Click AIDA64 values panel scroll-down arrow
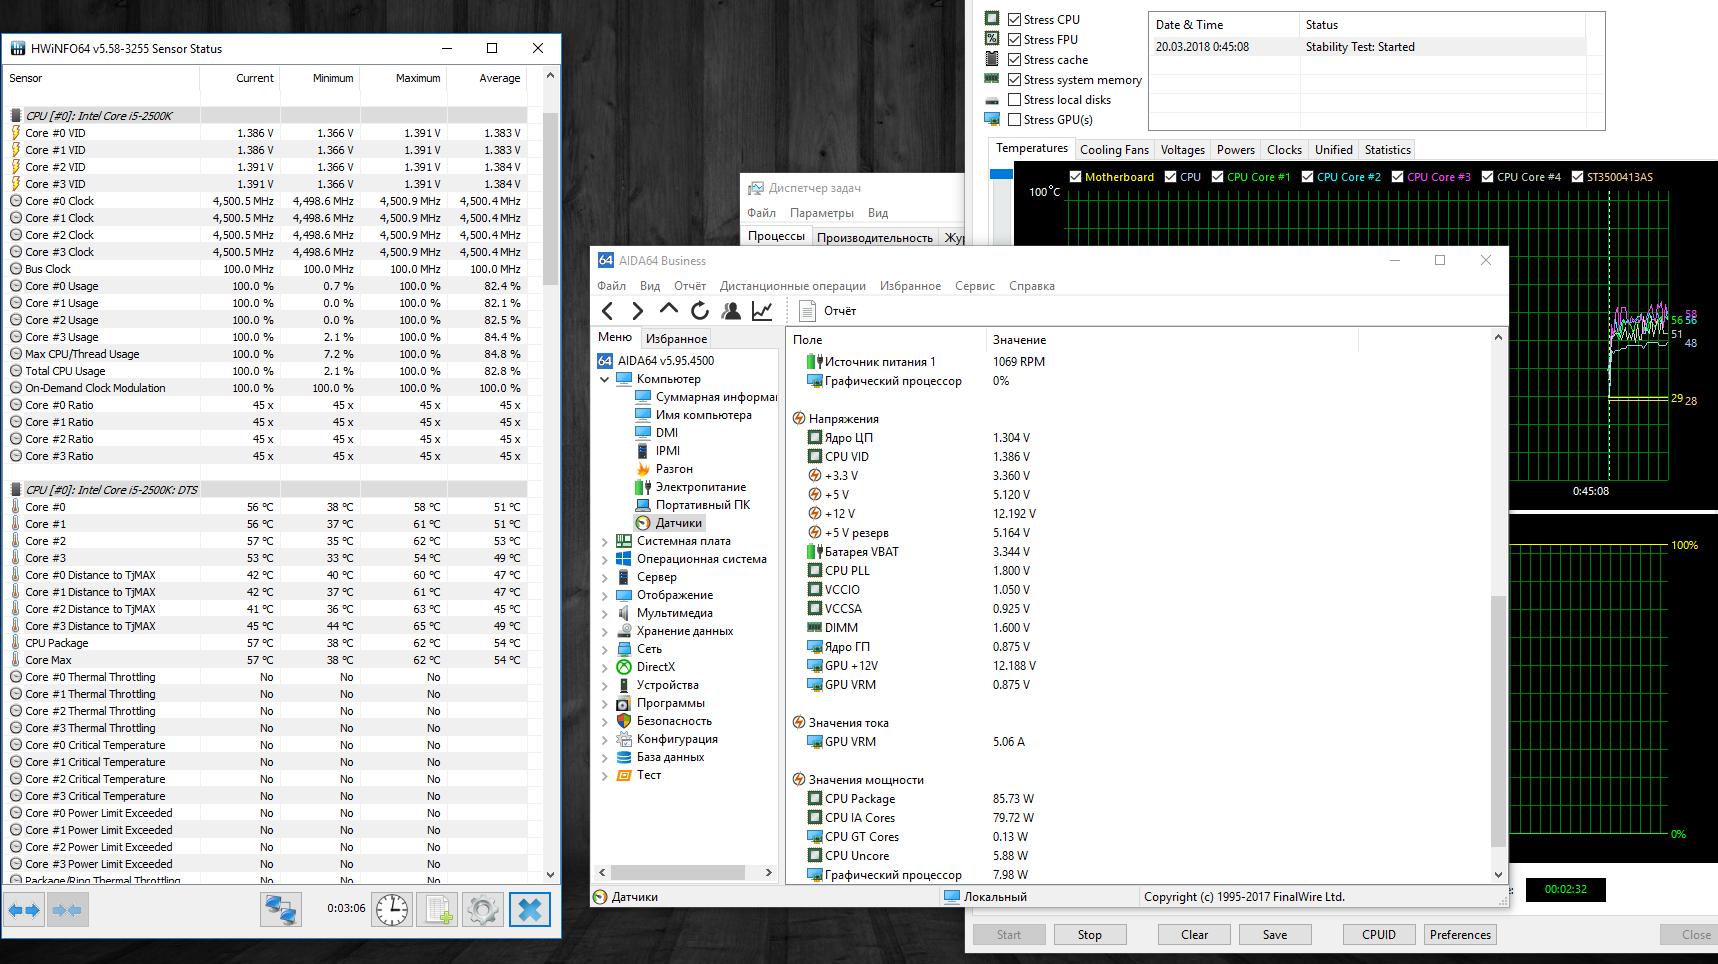 (x=1498, y=874)
